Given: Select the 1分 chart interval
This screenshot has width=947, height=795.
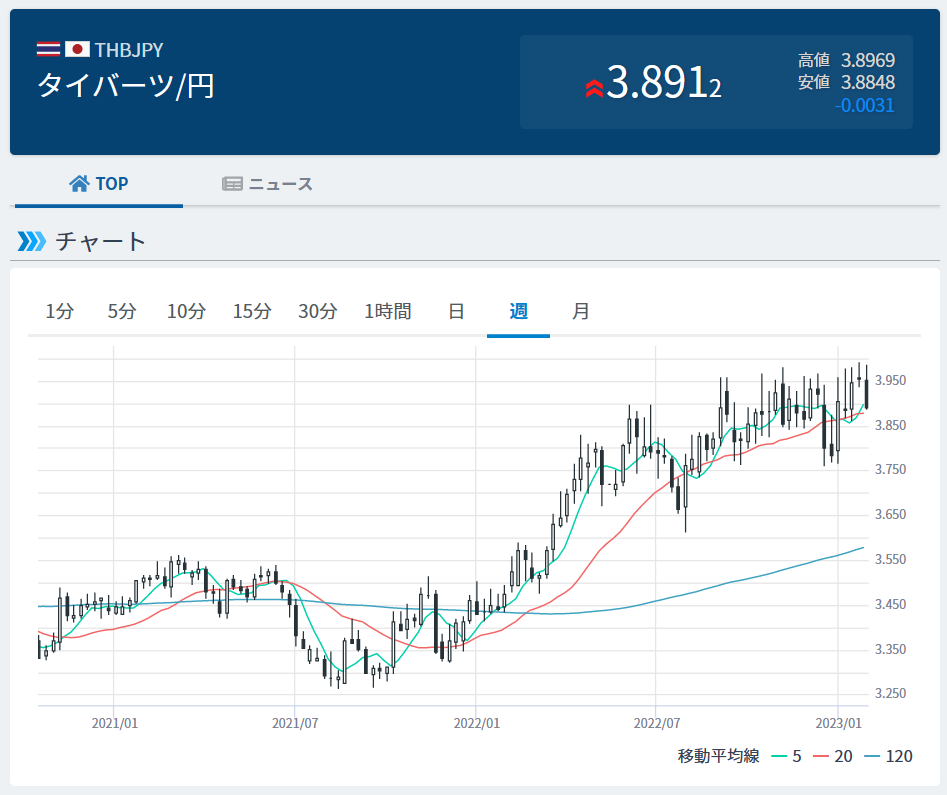Looking at the screenshot, I should [60, 311].
